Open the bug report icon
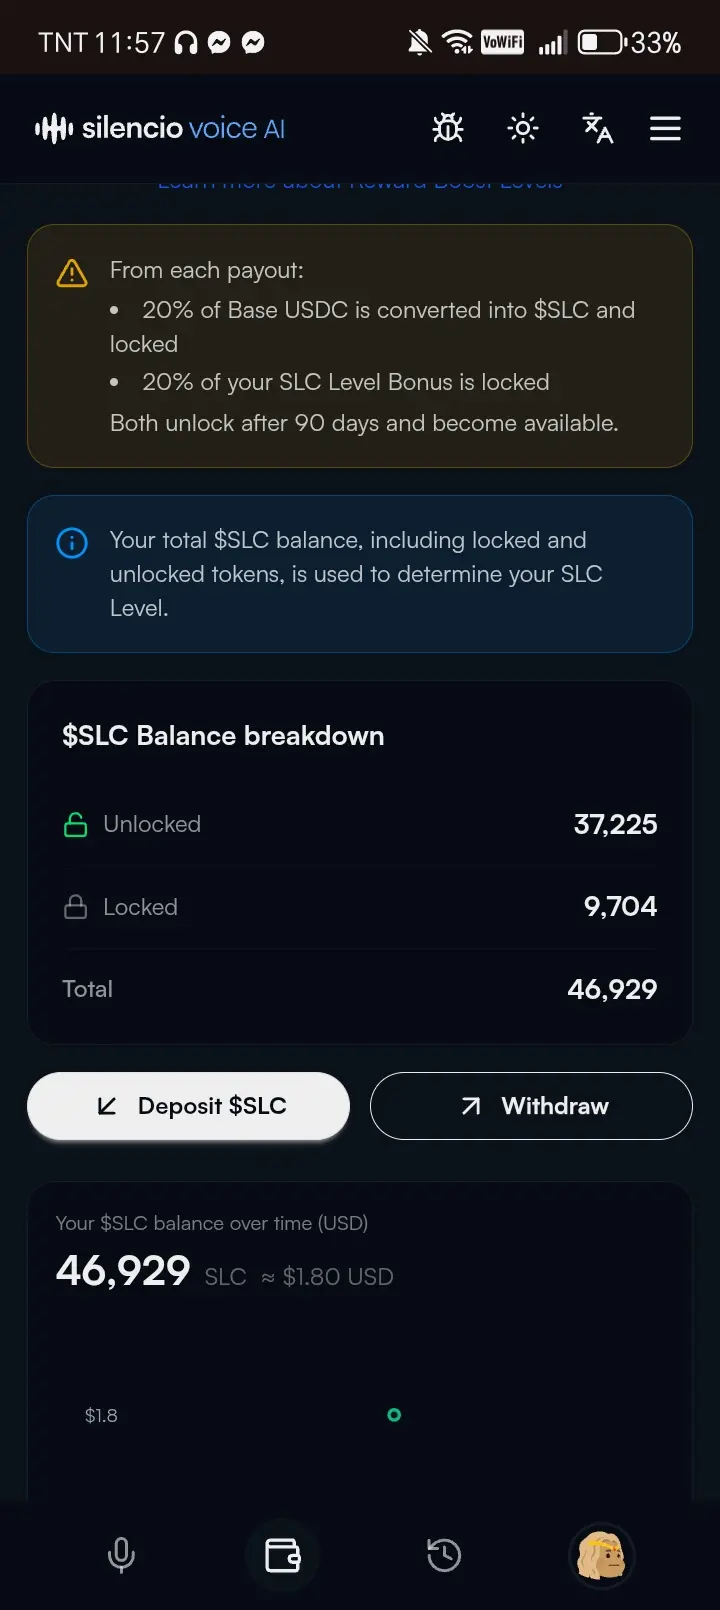 click(x=448, y=128)
